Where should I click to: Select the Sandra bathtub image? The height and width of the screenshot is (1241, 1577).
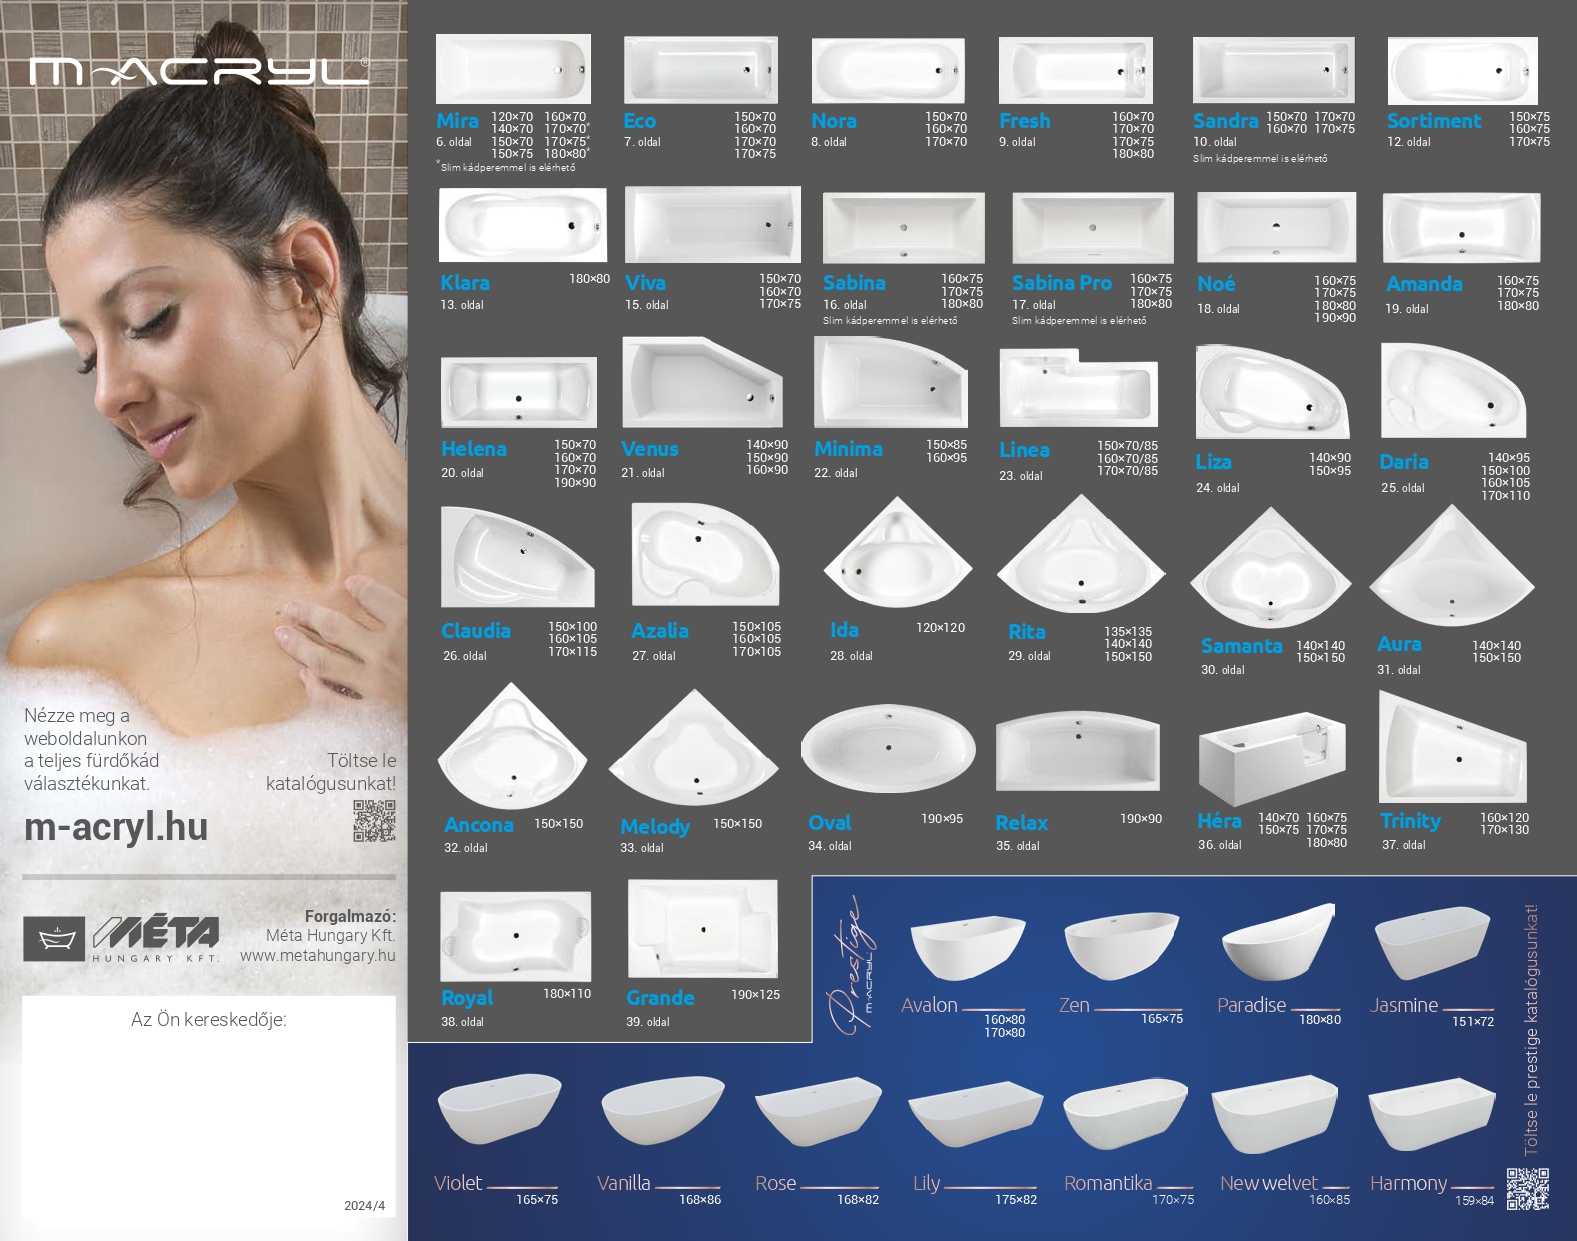point(1273,70)
